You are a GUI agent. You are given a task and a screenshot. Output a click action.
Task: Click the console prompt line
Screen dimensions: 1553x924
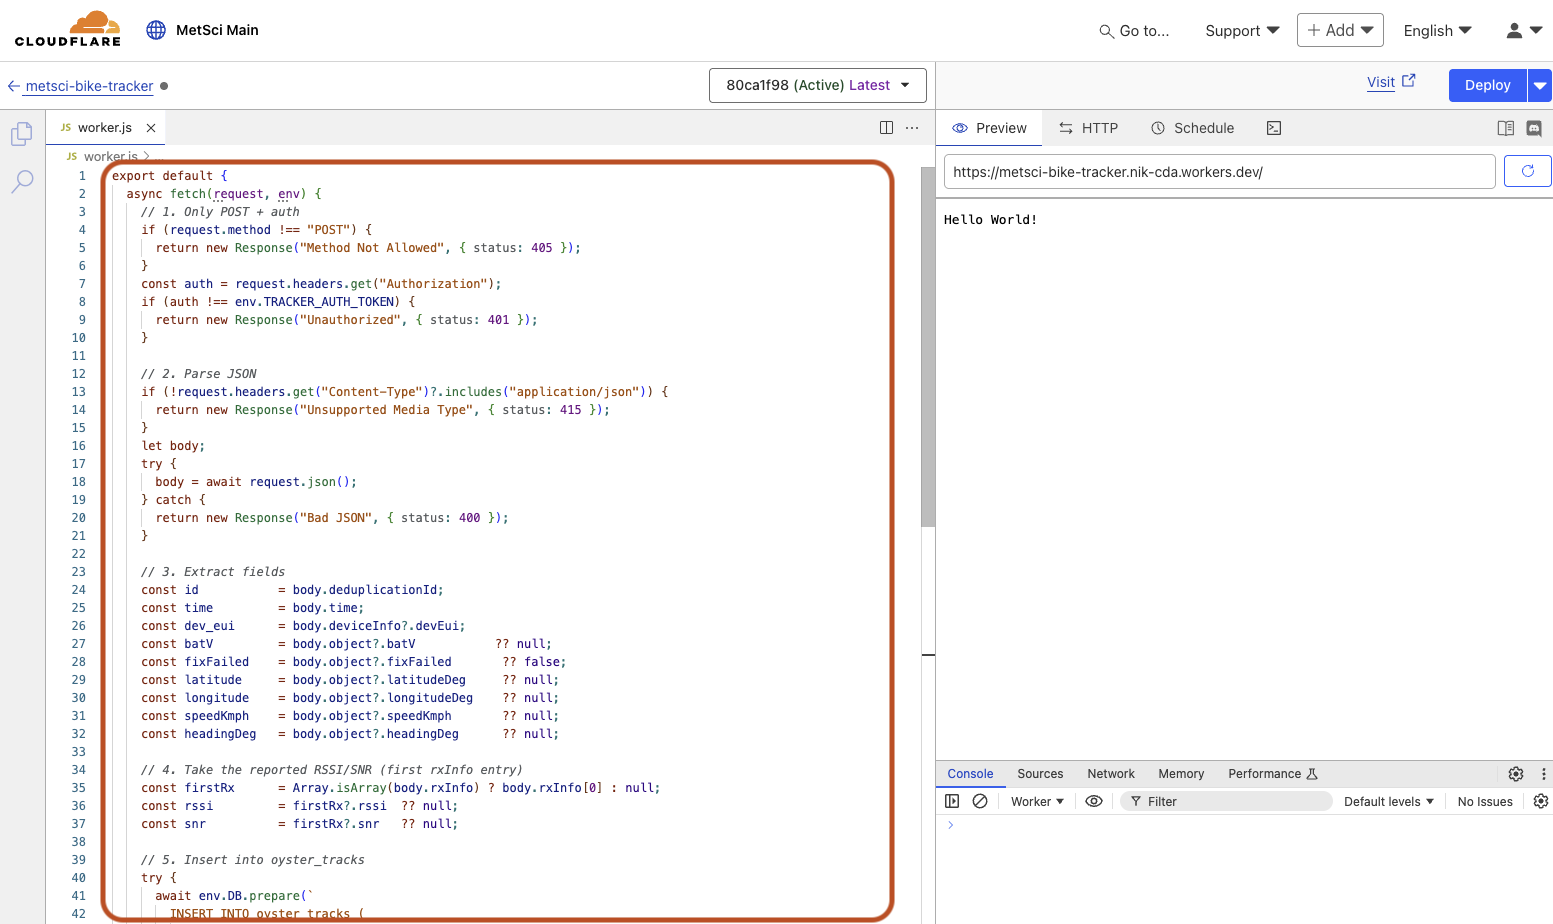(x=1244, y=825)
